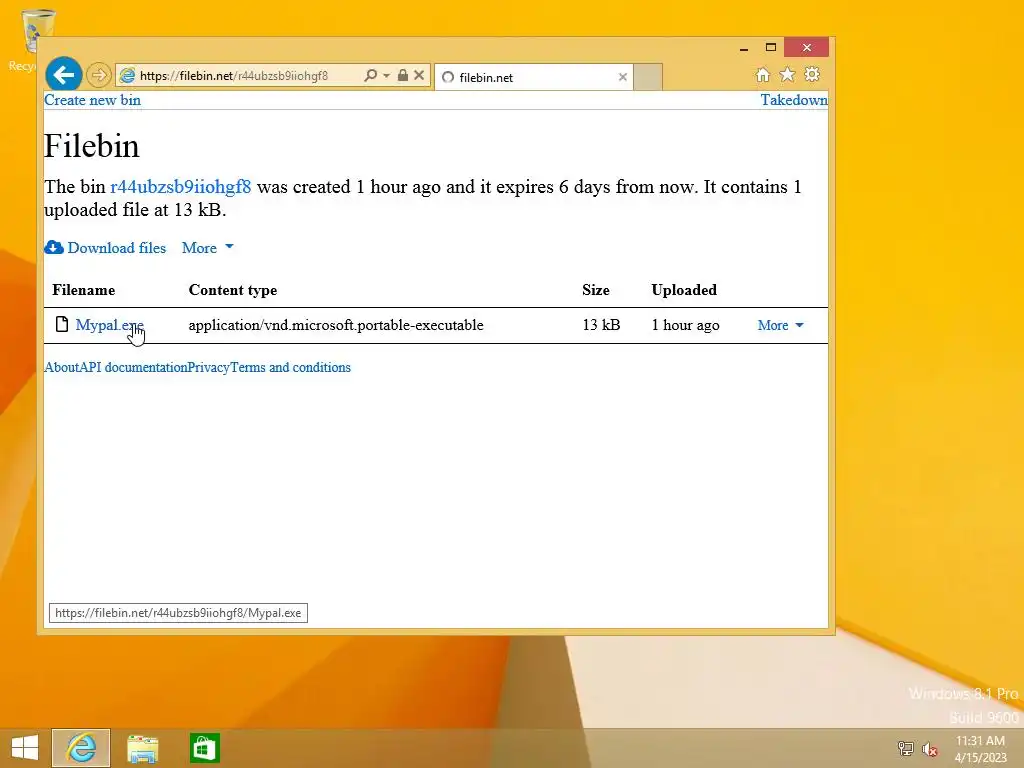Viewport: 1024px width, 768px height.
Task: Click the Content type column header
Action: click(x=232, y=290)
